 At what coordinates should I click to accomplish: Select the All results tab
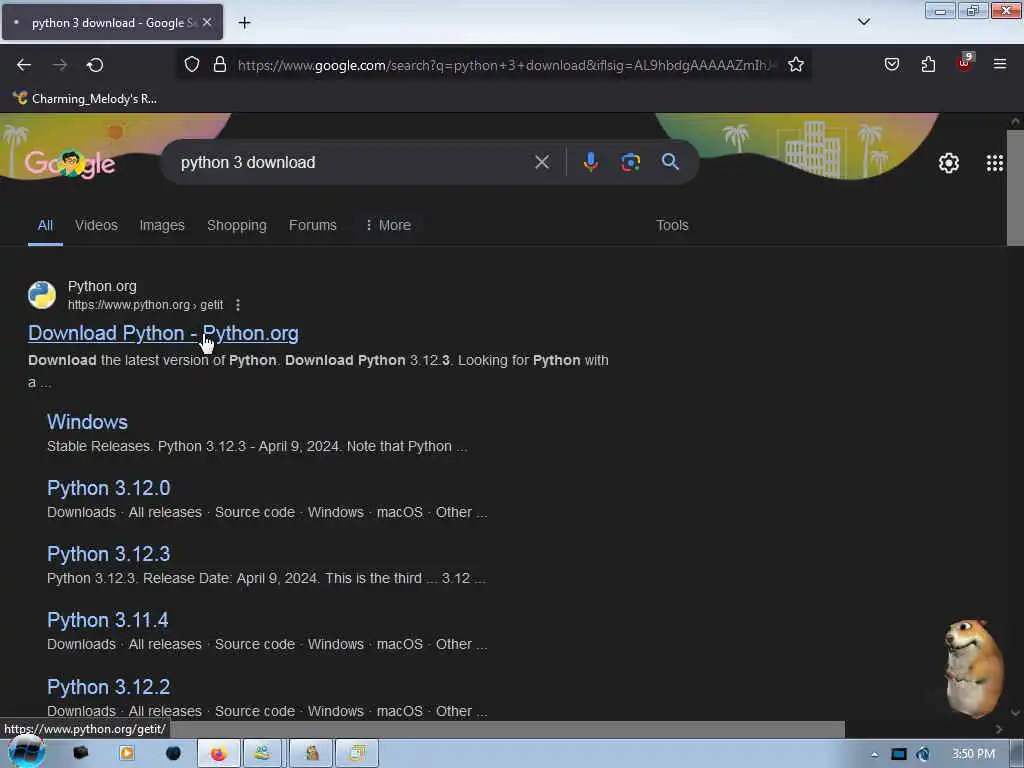pyautogui.click(x=45, y=225)
